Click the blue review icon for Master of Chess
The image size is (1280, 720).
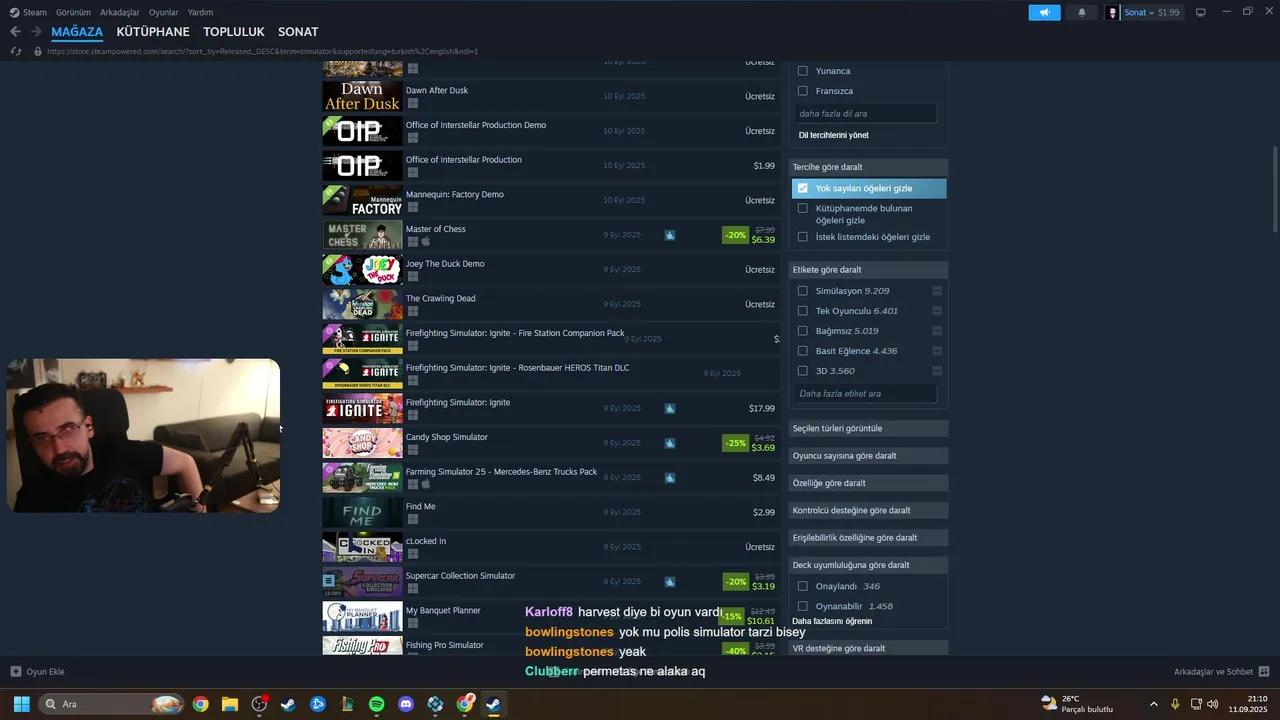tap(669, 235)
